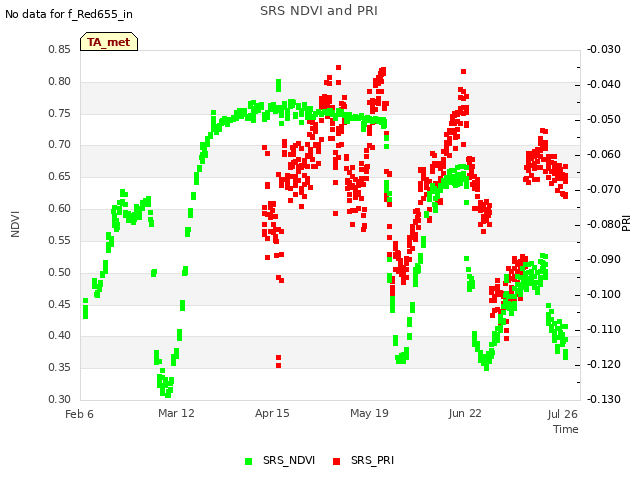Click the Mar 12 x-axis tick label
Screen dimensions: 640x480
pyautogui.click(x=176, y=413)
